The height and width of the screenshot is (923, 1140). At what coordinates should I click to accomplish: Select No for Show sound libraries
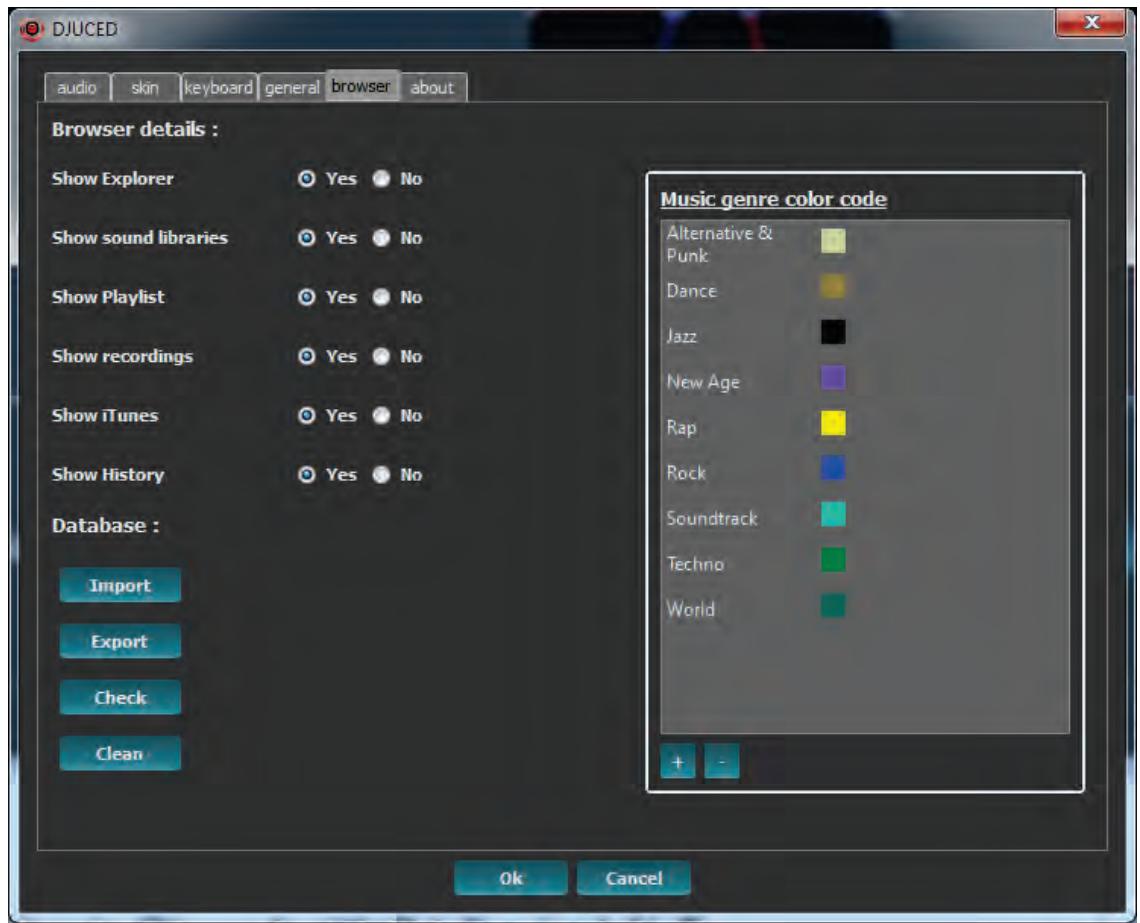click(x=381, y=238)
